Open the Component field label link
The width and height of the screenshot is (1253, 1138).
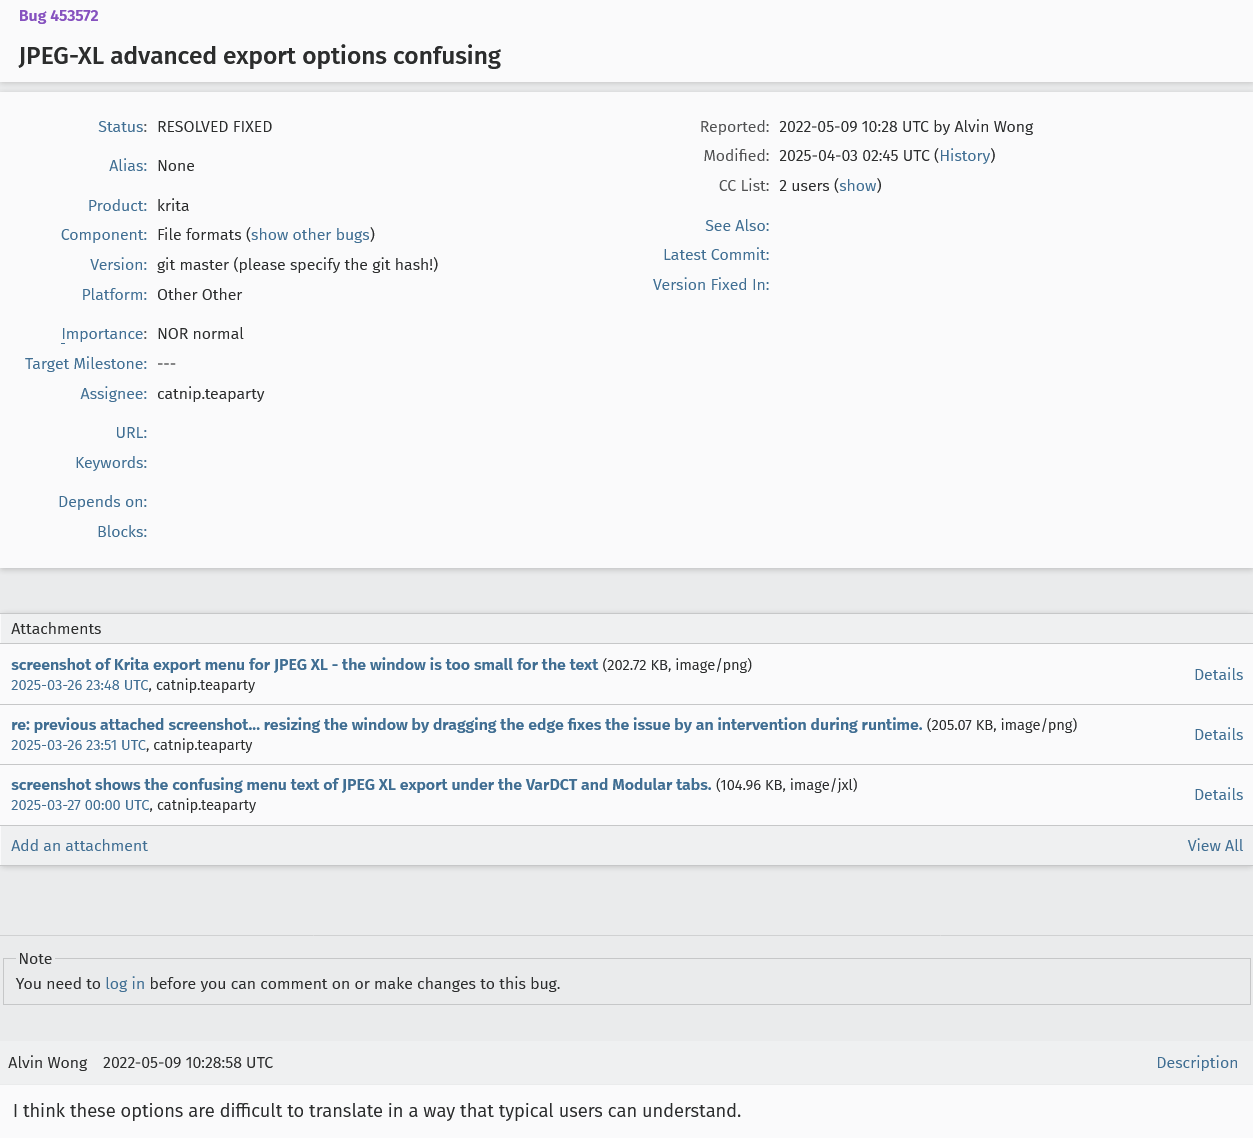pos(102,235)
